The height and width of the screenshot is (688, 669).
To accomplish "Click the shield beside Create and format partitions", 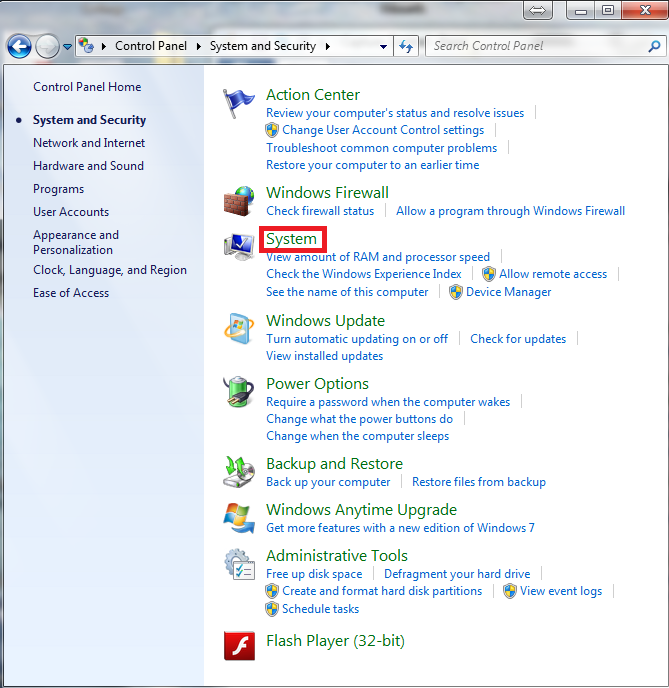I will [x=272, y=591].
